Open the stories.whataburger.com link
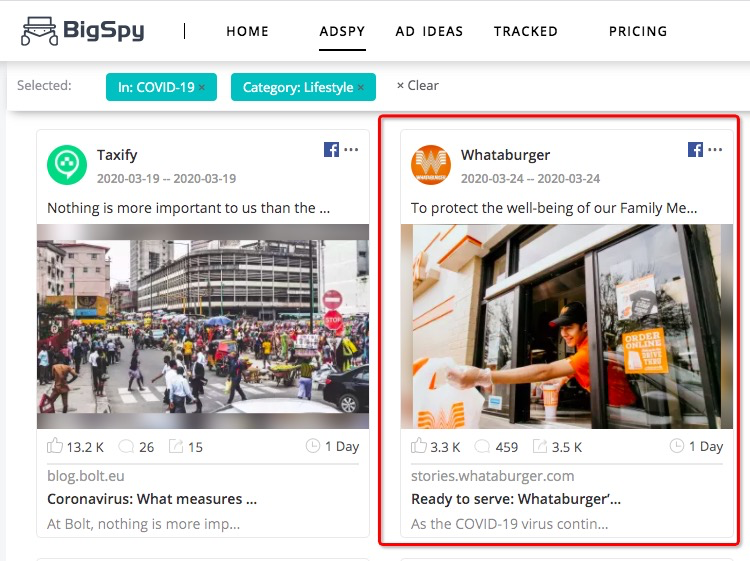Image resolution: width=750 pixels, height=561 pixels. pos(493,476)
